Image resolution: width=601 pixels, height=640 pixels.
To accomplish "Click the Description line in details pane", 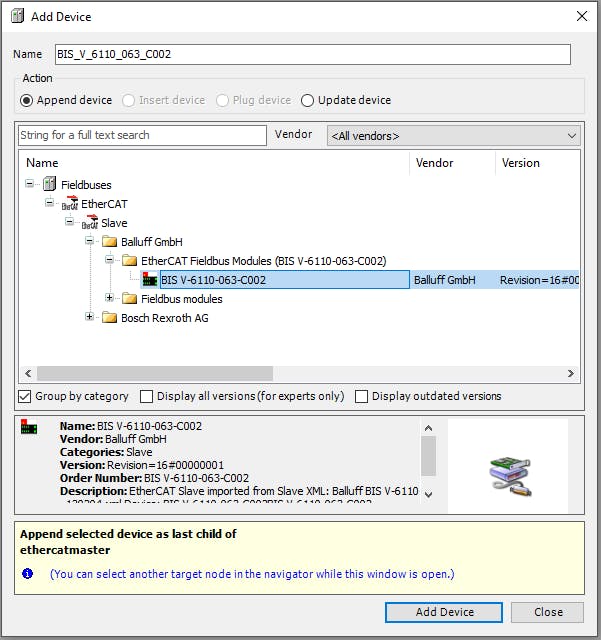I will [x=239, y=491].
